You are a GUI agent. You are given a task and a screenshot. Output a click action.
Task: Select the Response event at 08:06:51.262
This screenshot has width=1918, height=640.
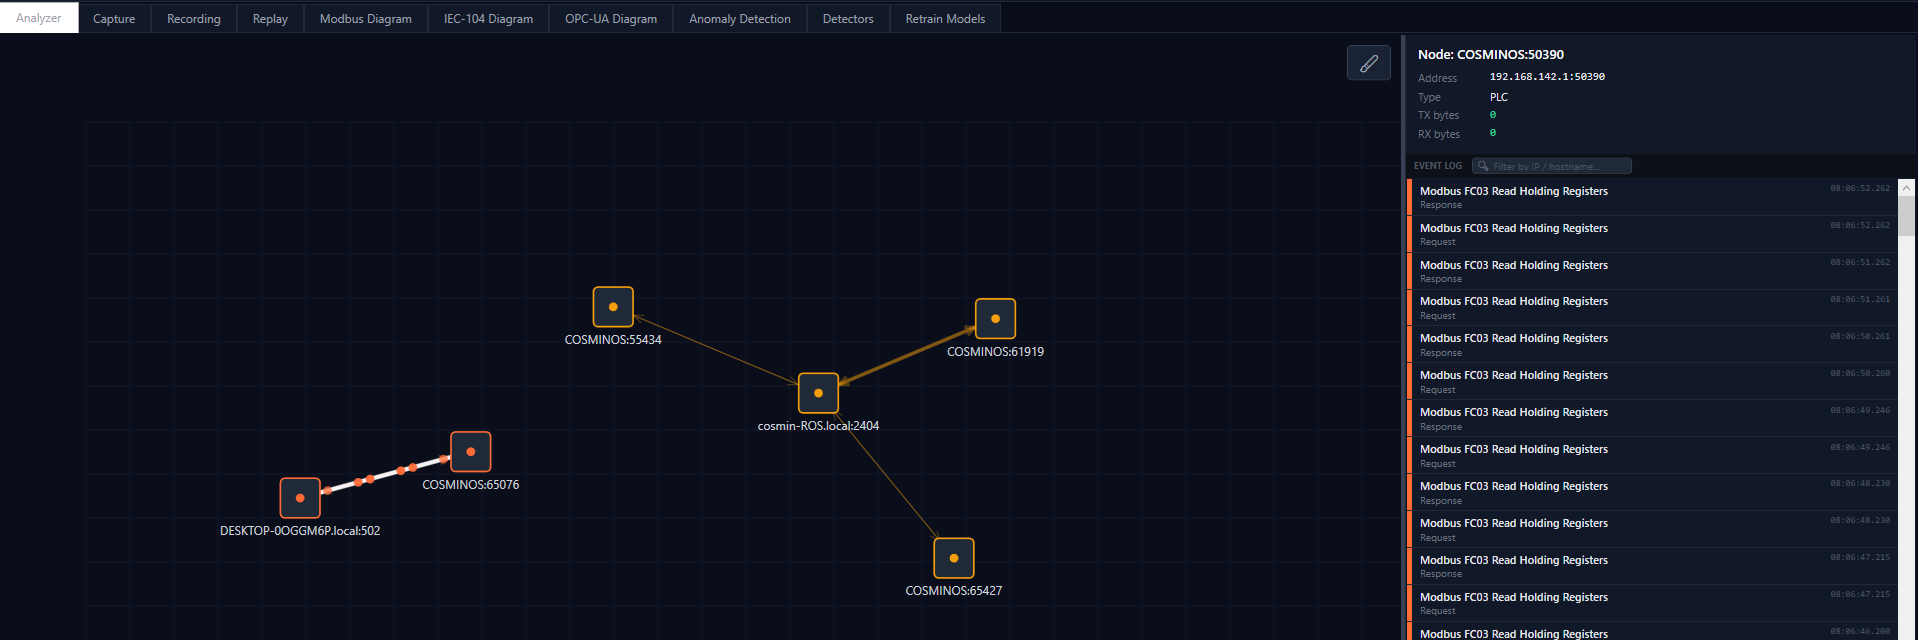pos(1652,271)
